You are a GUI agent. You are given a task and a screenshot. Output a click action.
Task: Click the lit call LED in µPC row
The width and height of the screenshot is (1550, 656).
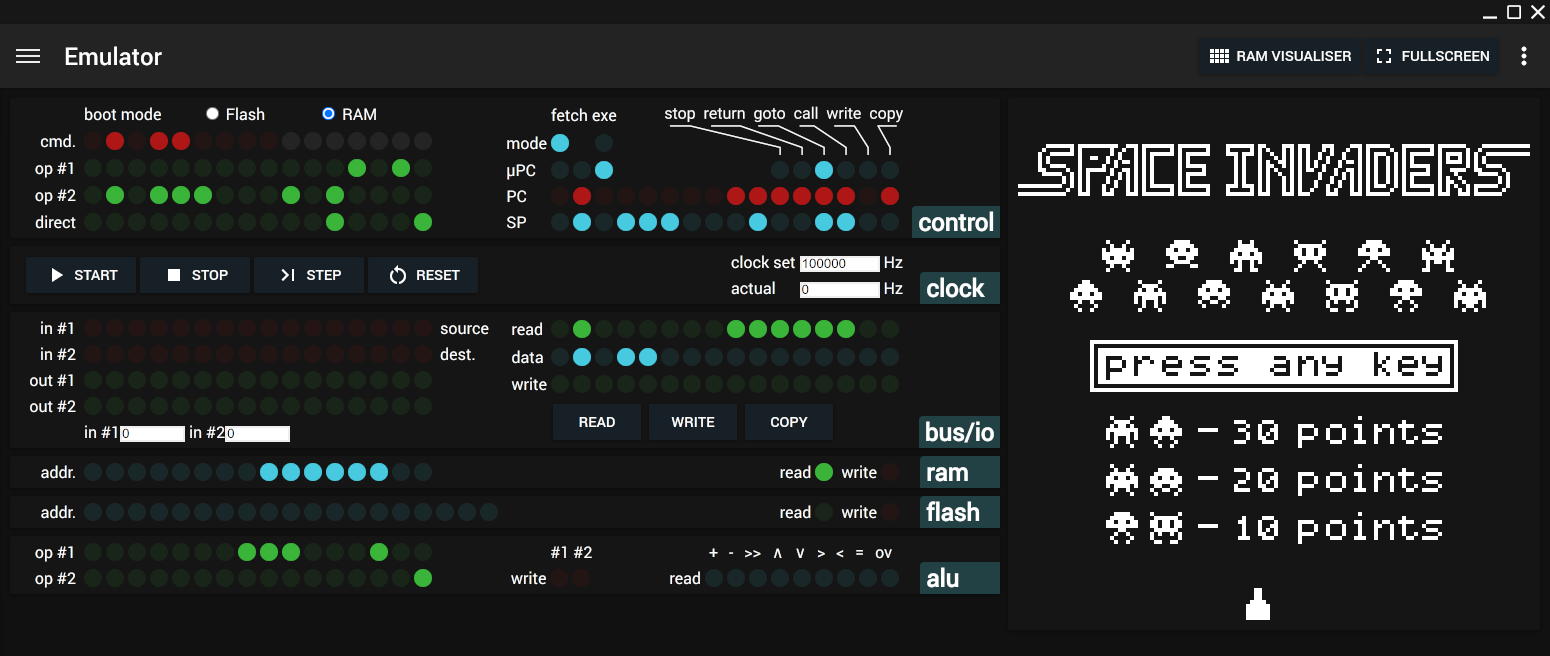pyautogui.click(x=824, y=170)
